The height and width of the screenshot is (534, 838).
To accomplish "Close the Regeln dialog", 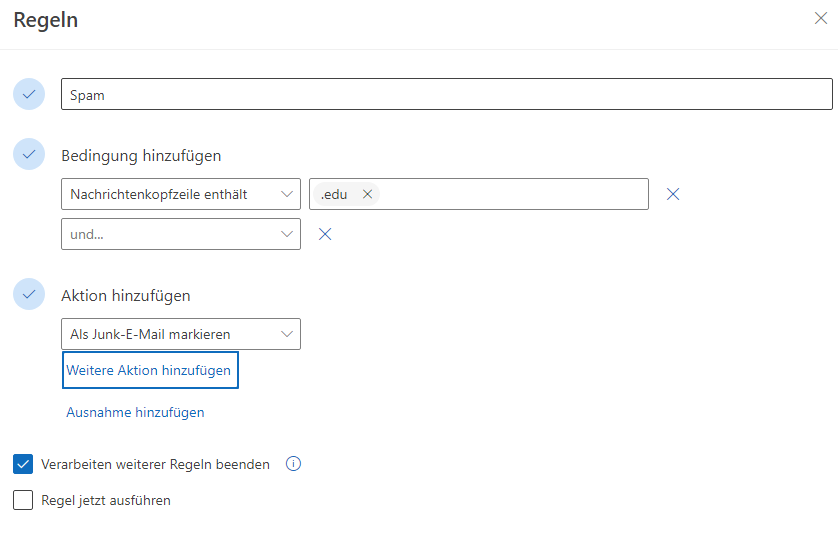I will click(x=820, y=19).
